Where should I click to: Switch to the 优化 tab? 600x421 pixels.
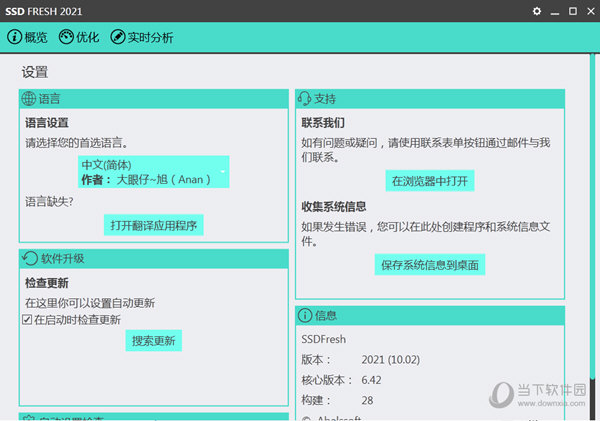79,37
